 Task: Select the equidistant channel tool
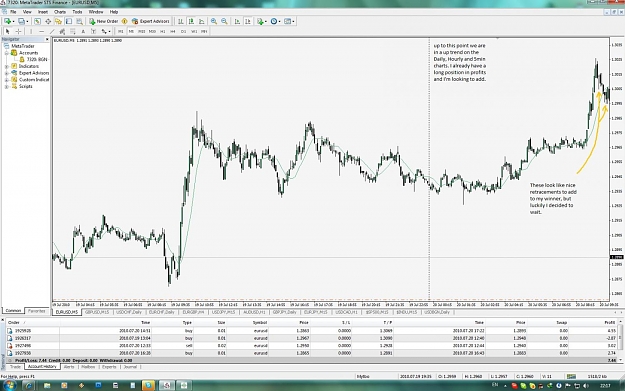click(62, 31)
